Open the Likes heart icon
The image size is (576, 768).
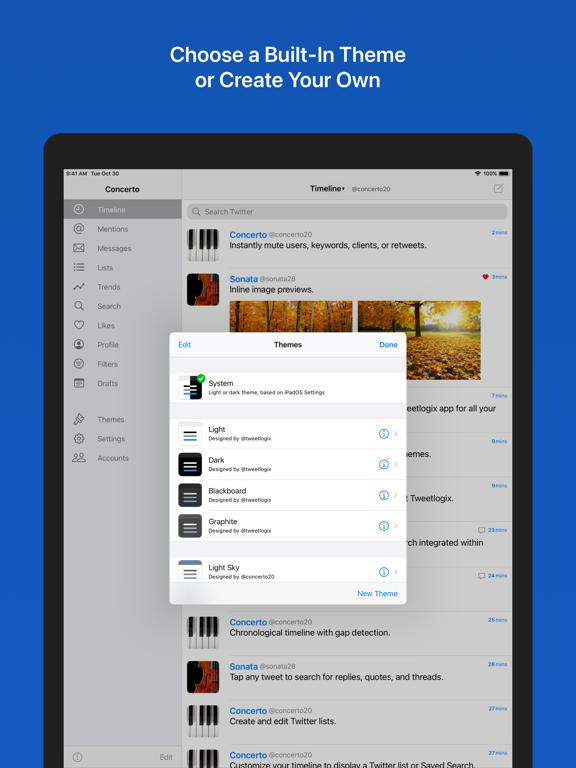click(79, 325)
